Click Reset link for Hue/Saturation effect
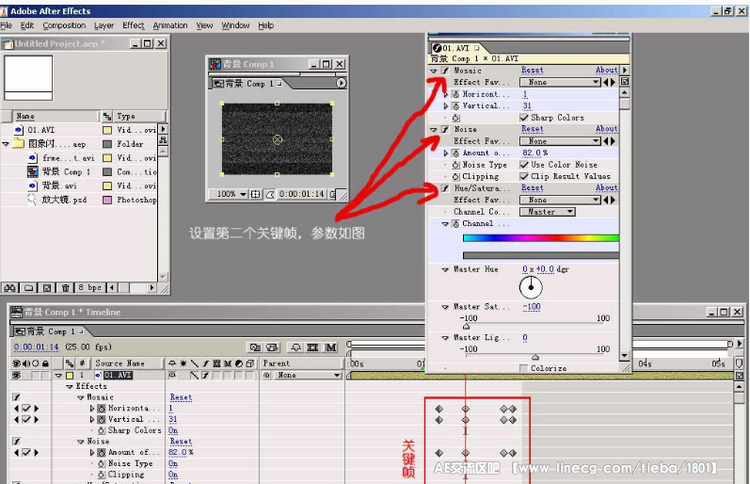Image resolution: width=750 pixels, height=484 pixels. pyautogui.click(x=532, y=188)
